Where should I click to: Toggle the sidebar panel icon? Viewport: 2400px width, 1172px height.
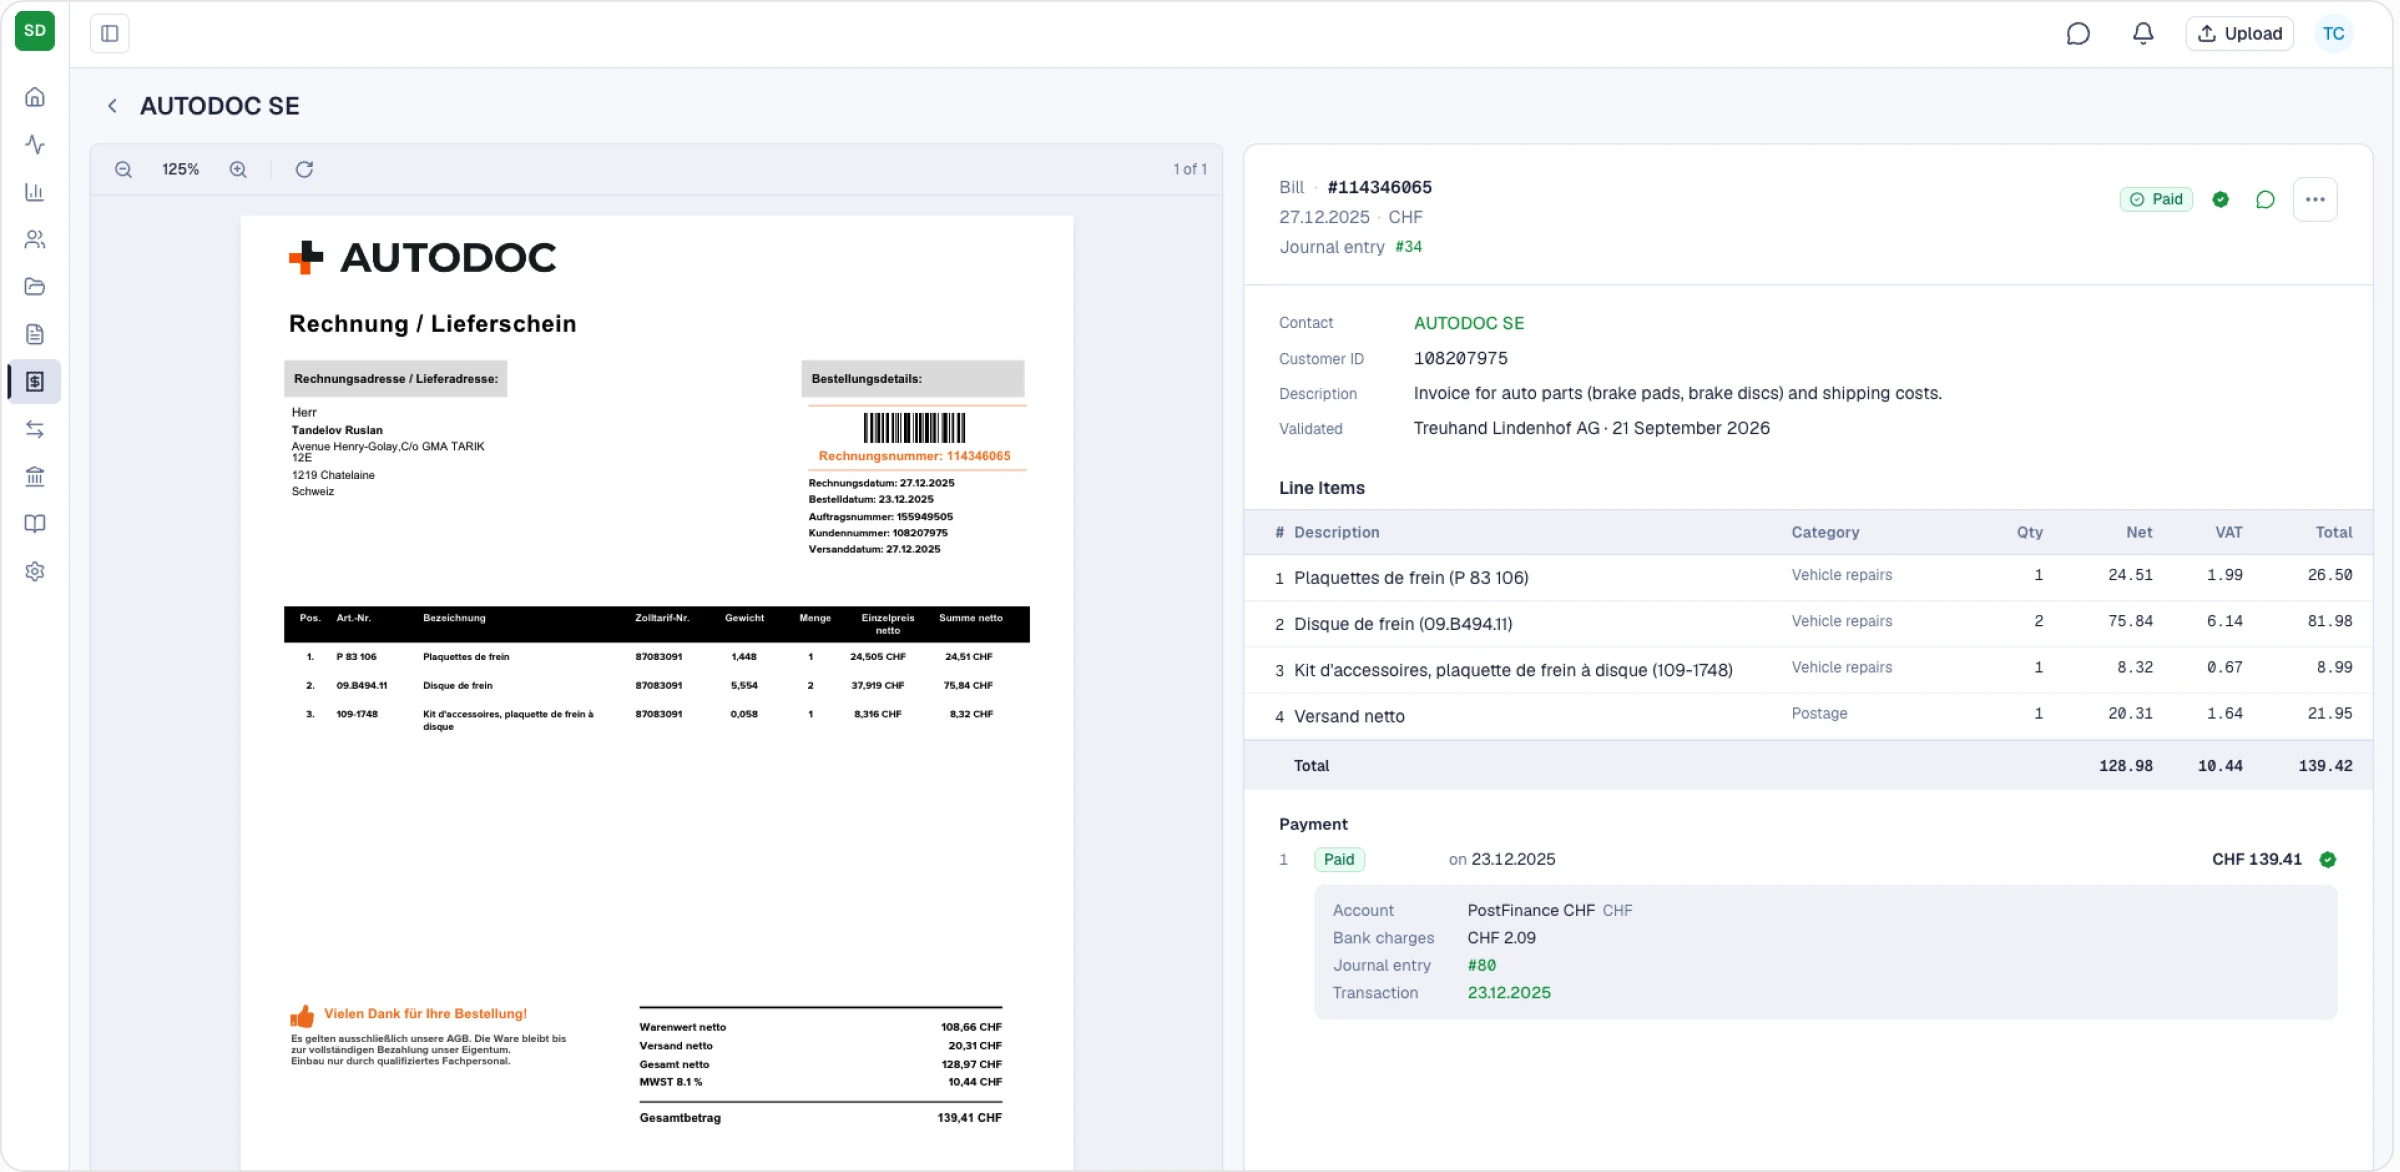click(x=110, y=33)
